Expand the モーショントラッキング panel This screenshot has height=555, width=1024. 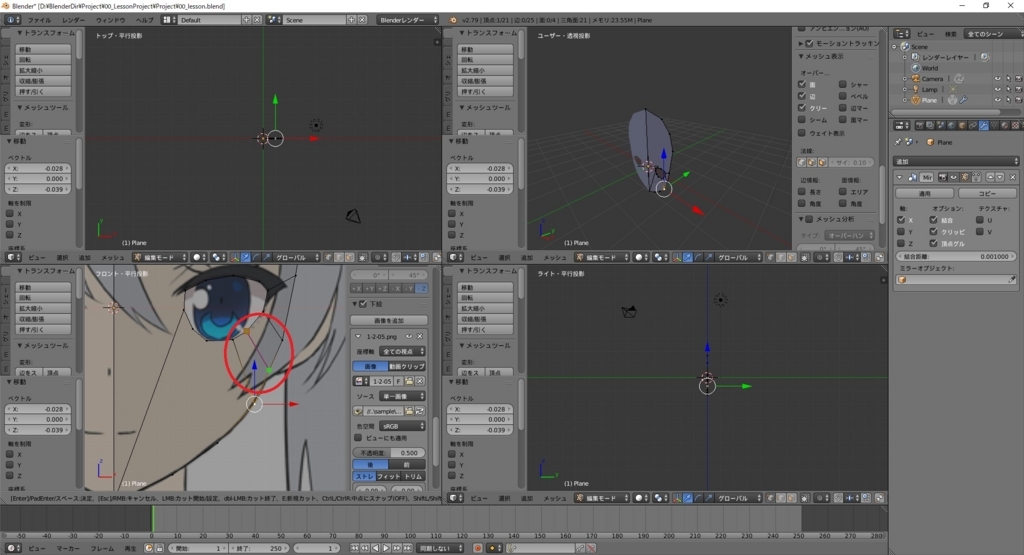point(801,44)
